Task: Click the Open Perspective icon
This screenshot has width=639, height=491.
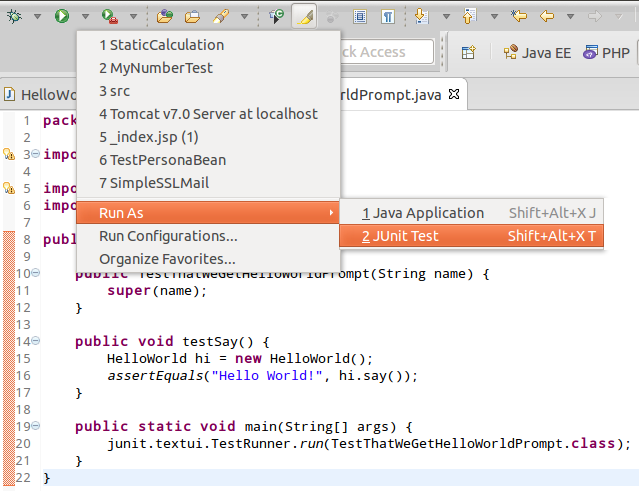Action: 468,52
